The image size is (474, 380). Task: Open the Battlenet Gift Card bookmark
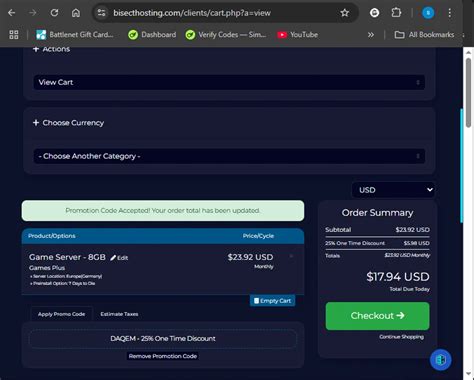(x=75, y=35)
